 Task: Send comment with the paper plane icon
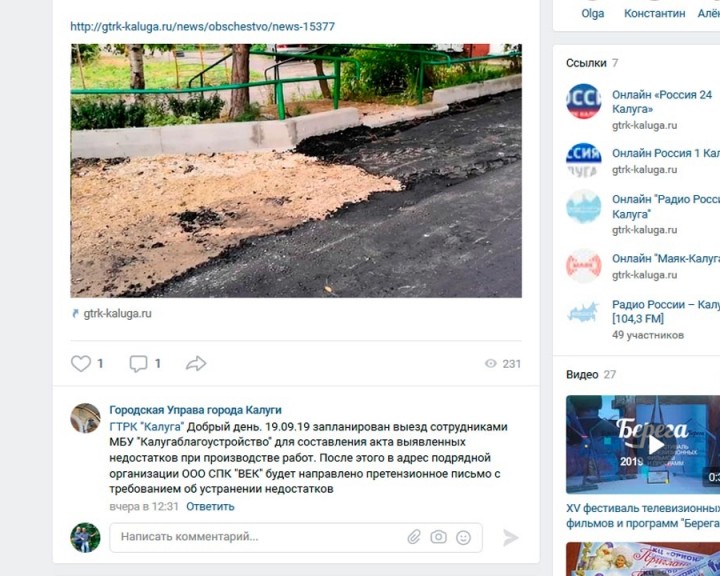pos(511,537)
